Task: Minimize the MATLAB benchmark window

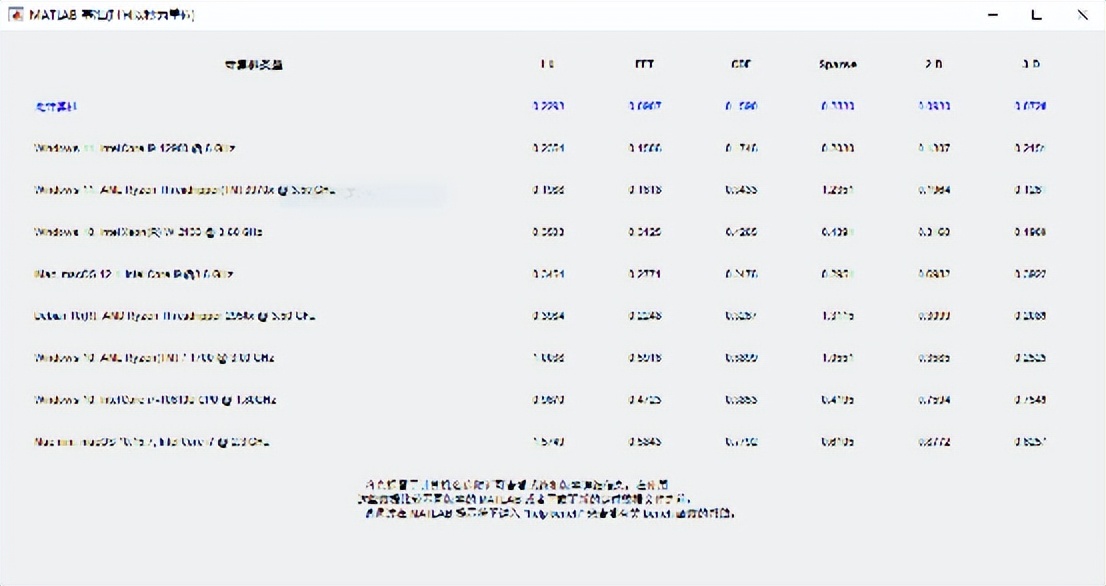Action: tap(993, 15)
